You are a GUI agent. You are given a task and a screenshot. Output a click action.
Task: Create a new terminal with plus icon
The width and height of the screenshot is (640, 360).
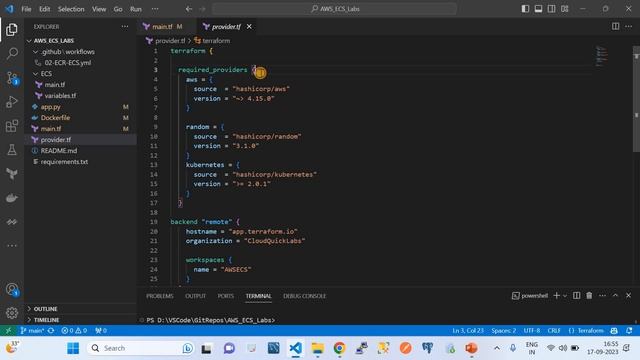556,296
